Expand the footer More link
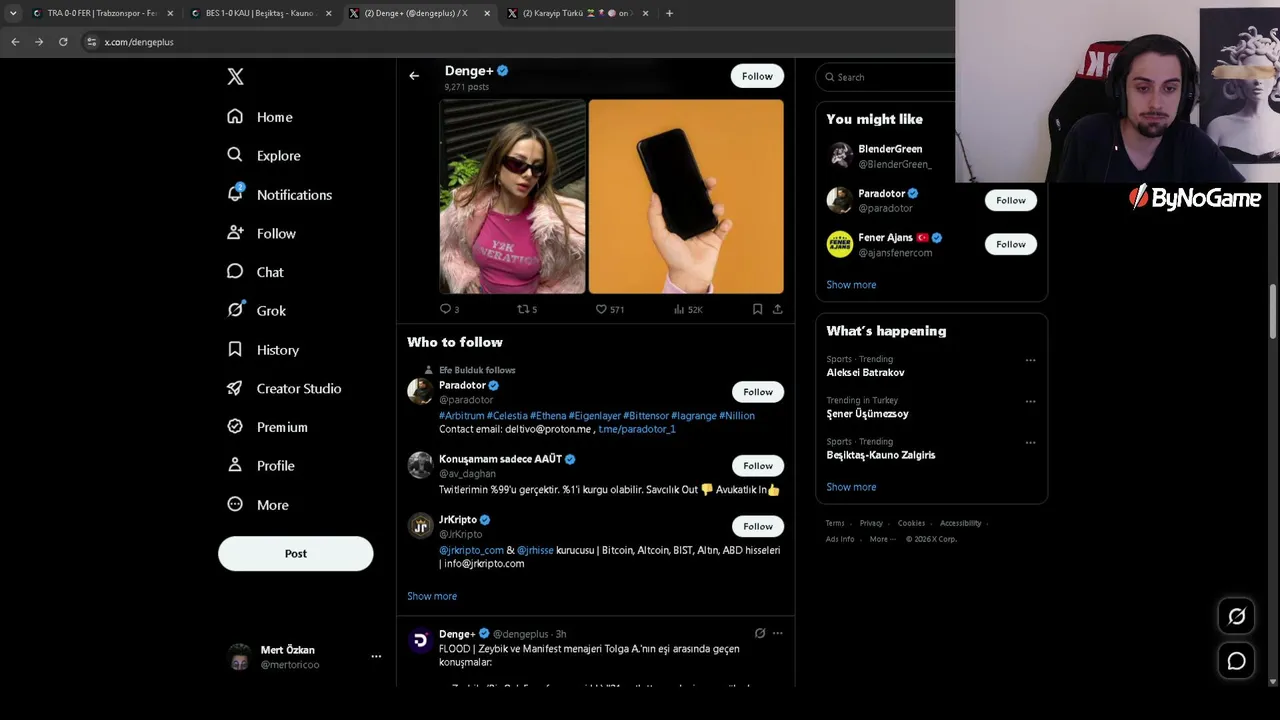This screenshot has width=1280, height=720. pos(881,539)
